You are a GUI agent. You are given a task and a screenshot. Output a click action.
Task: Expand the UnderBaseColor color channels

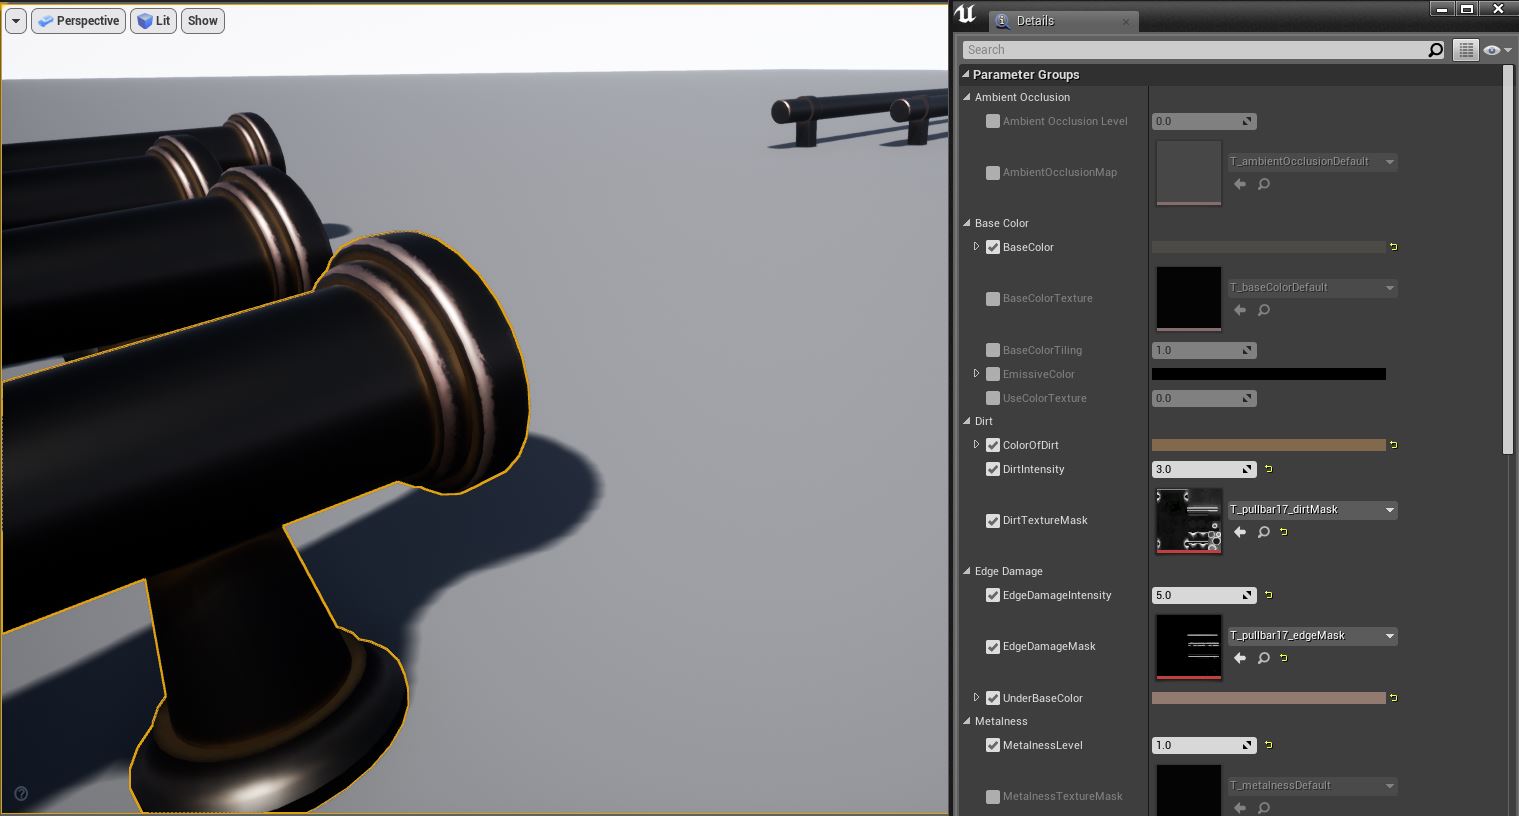coord(977,698)
